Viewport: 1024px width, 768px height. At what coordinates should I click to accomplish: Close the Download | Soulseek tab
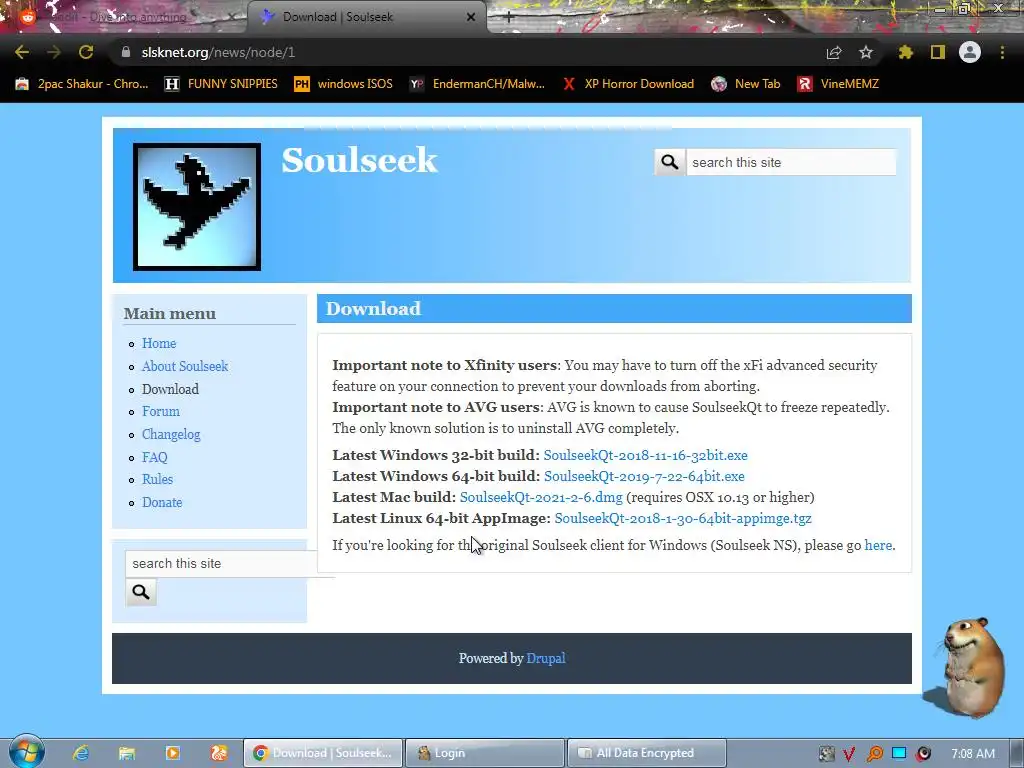(471, 17)
